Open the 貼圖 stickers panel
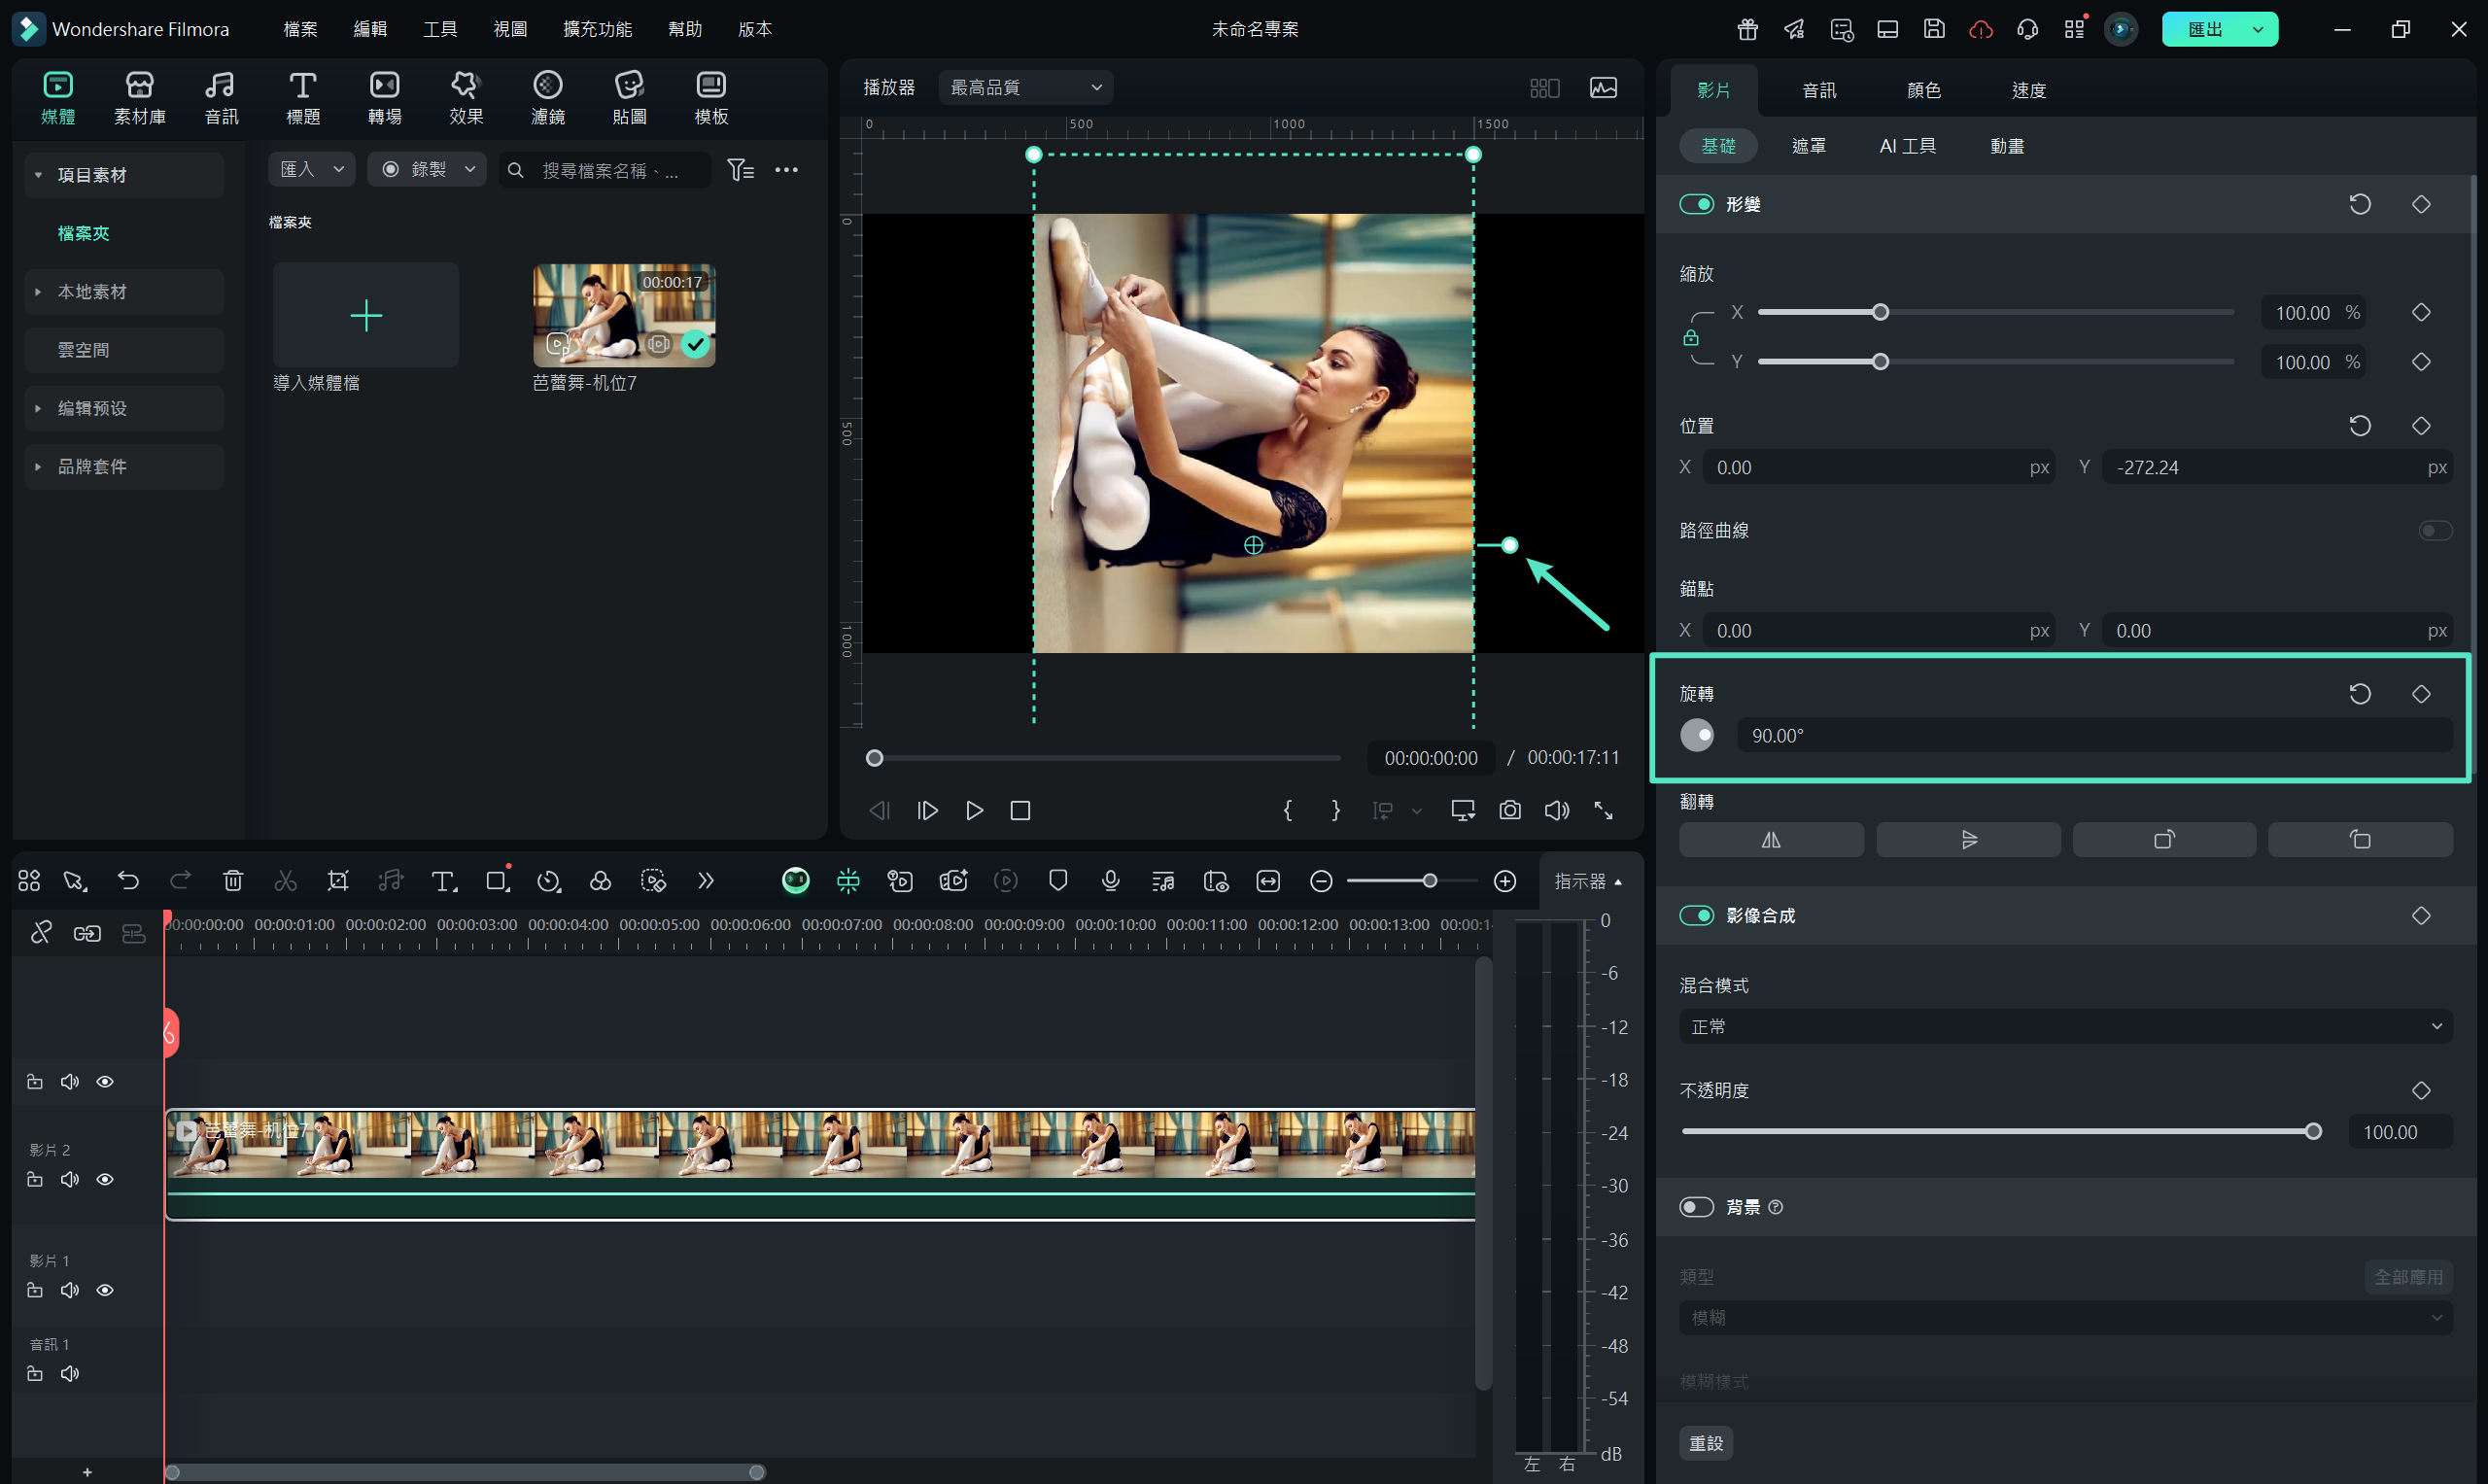The height and width of the screenshot is (1484, 2488). coord(628,97)
